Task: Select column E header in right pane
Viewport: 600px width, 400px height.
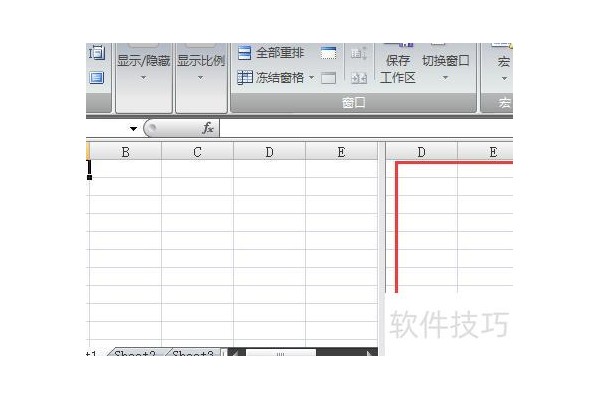Action: tap(485, 152)
